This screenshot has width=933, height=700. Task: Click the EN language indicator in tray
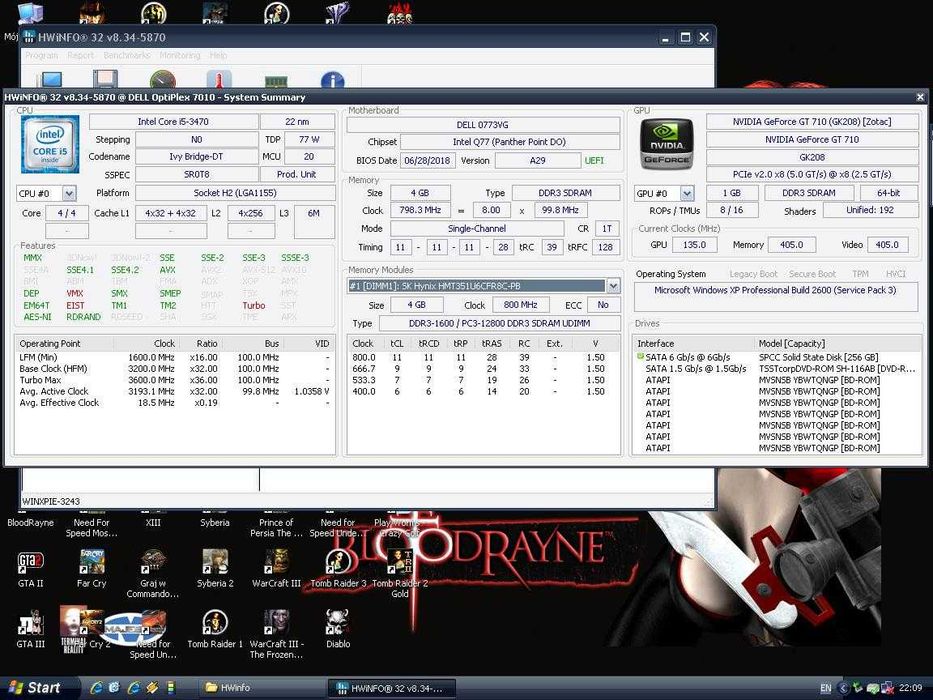[825, 688]
